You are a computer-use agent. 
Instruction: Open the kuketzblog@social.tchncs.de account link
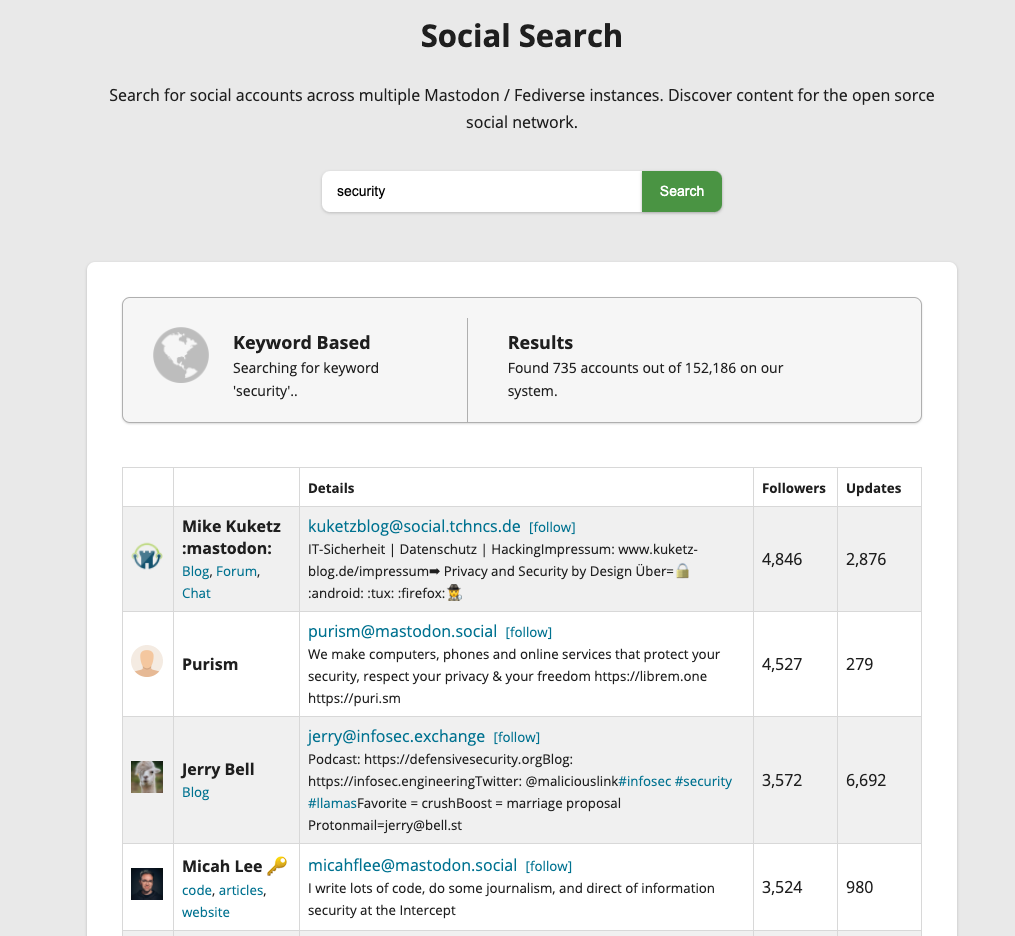(414, 526)
